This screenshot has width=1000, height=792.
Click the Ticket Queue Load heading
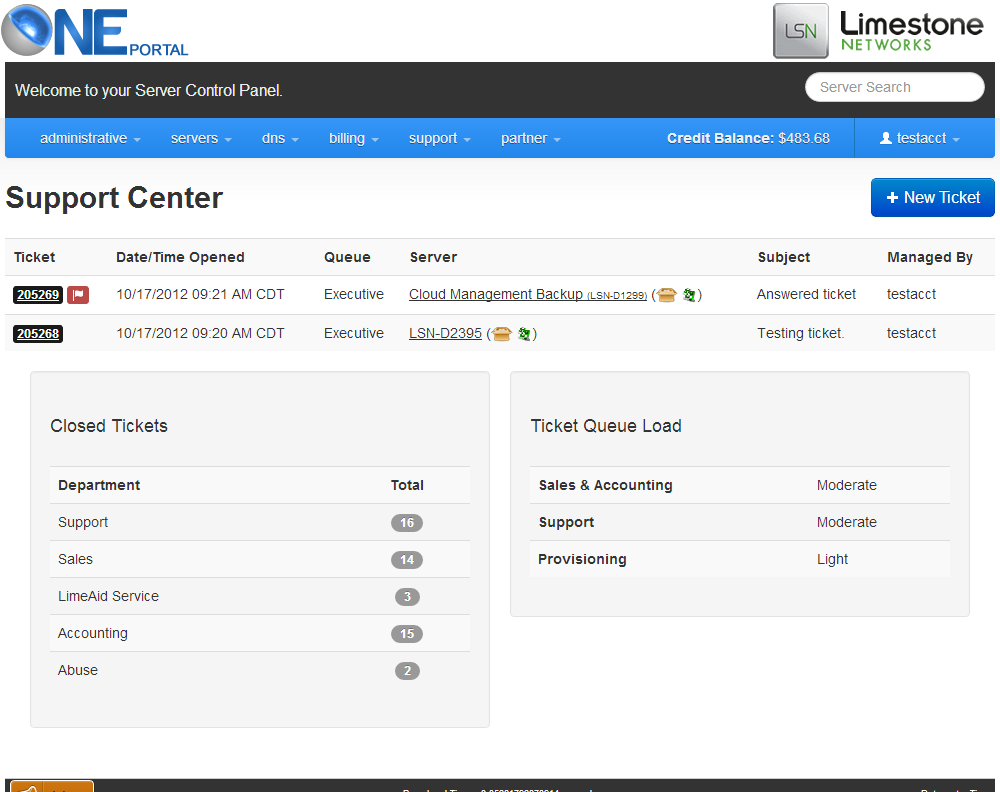click(x=606, y=426)
